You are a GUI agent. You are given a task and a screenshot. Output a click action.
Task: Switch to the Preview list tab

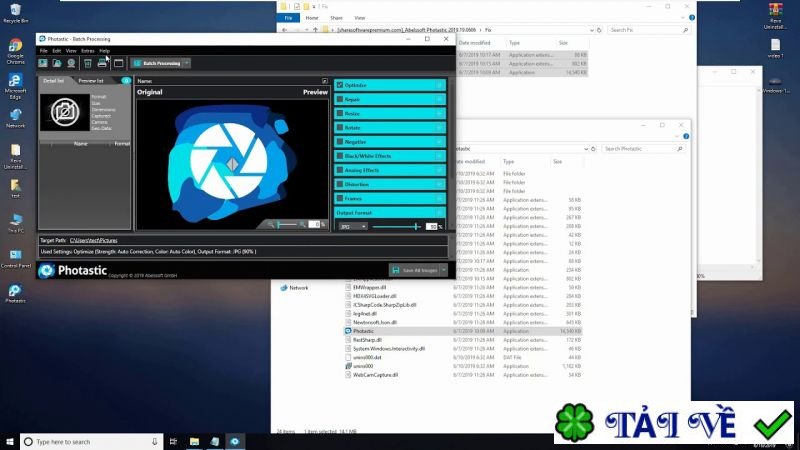pos(91,81)
